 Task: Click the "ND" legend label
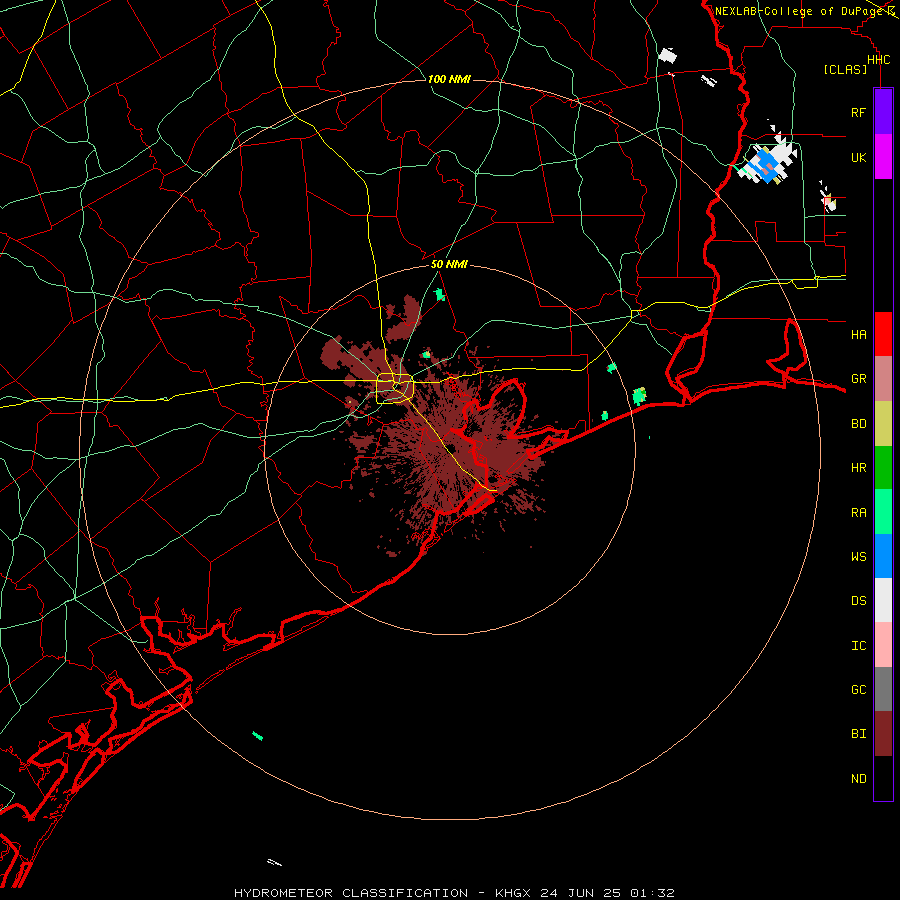click(858, 779)
